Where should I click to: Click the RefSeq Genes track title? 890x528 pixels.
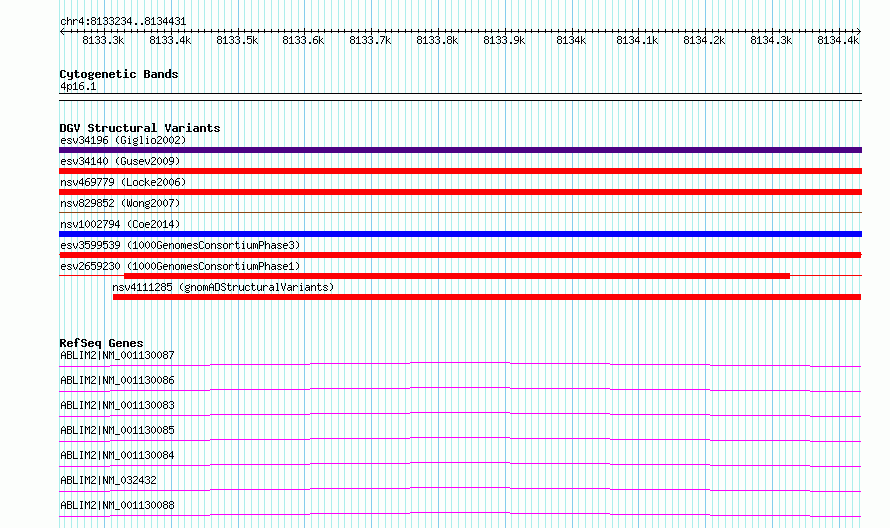click(x=102, y=343)
